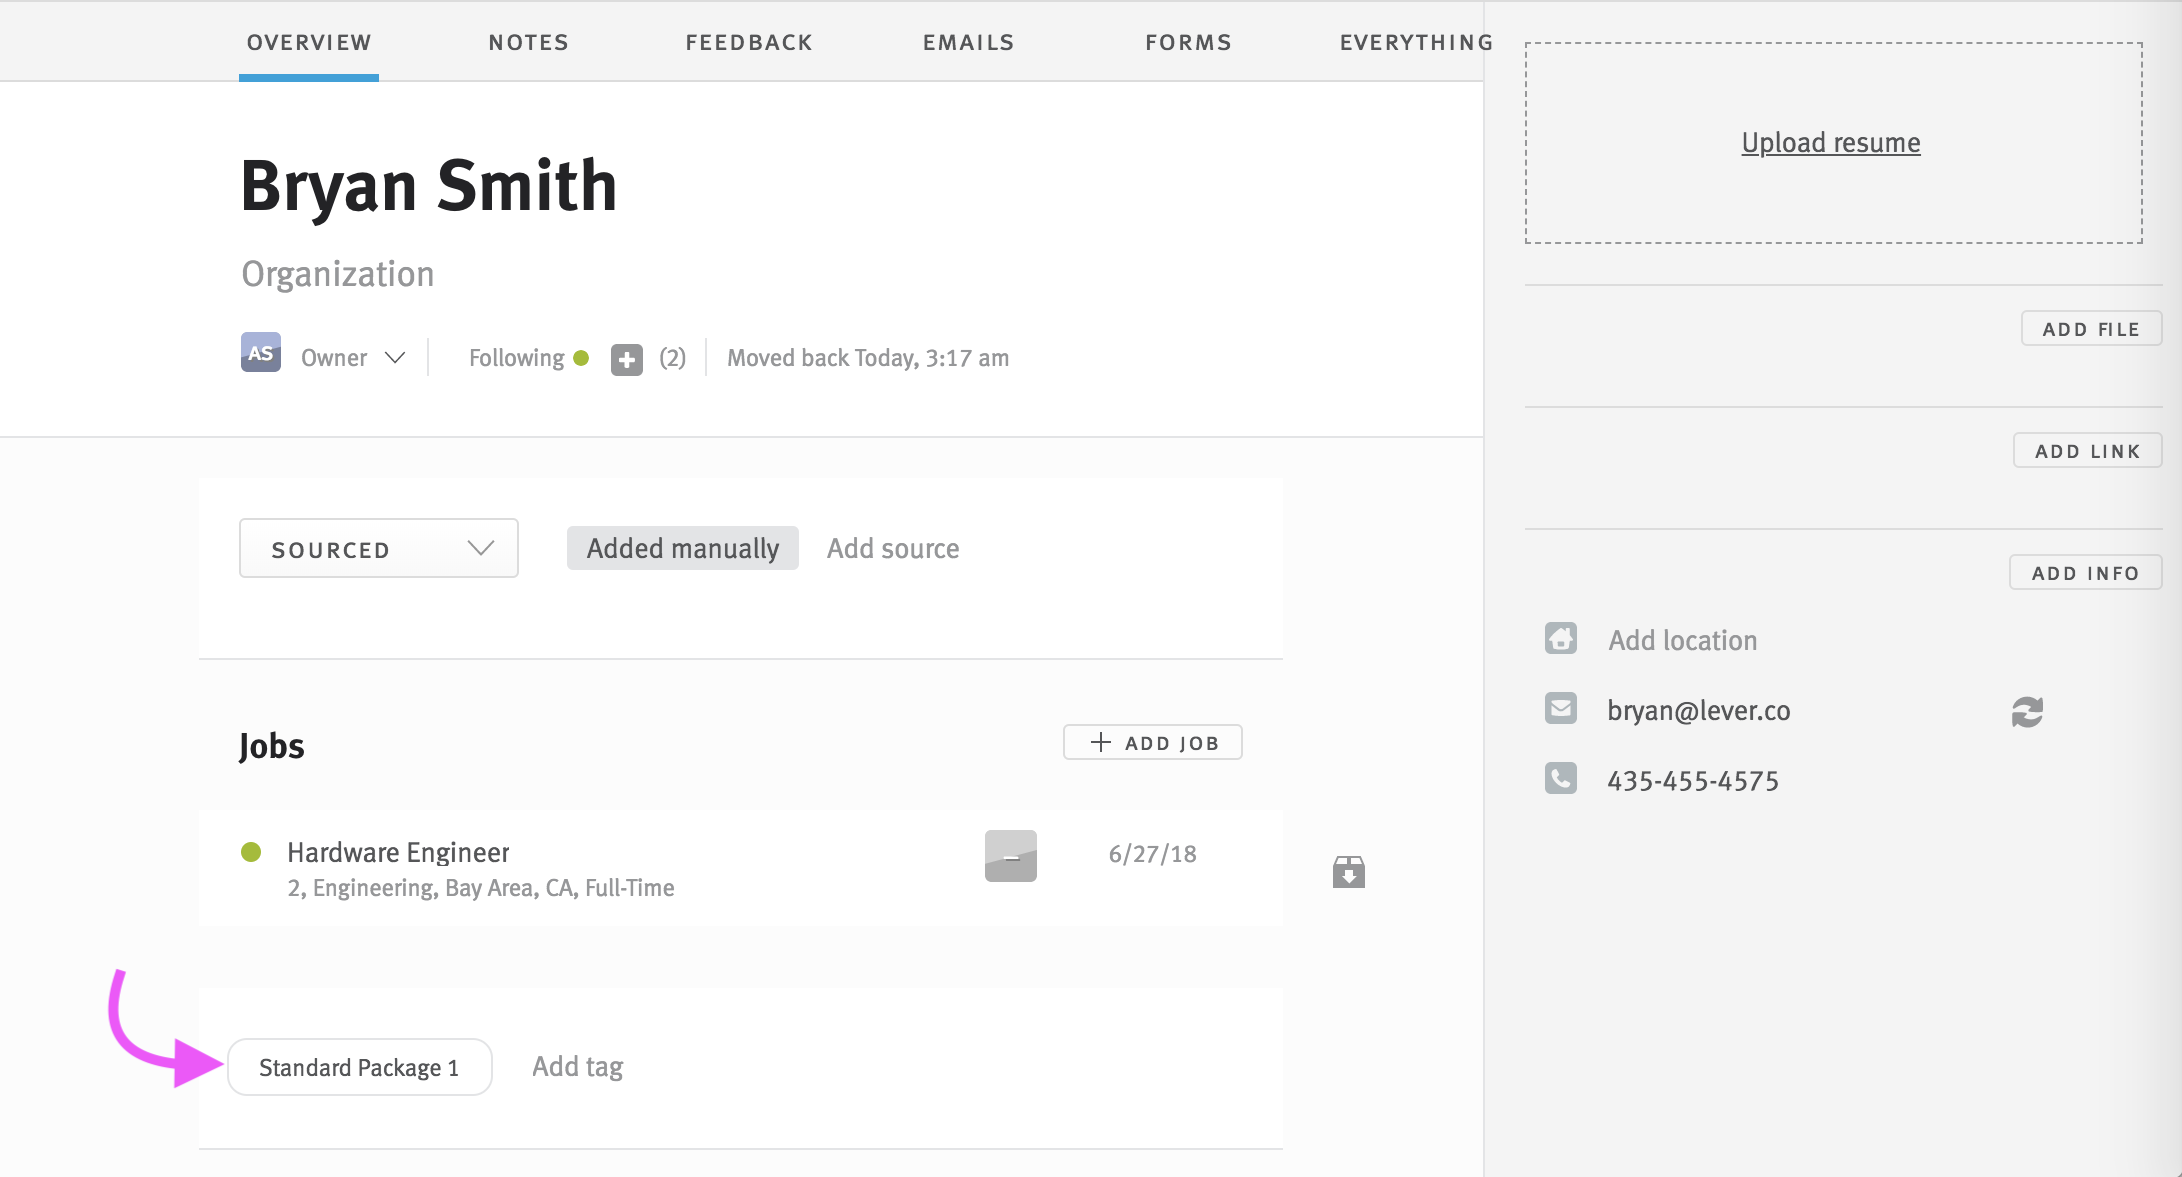Screen dimensions: 2182x1177
Task: Click the archive box icon
Action: (x=1349, y=872)
